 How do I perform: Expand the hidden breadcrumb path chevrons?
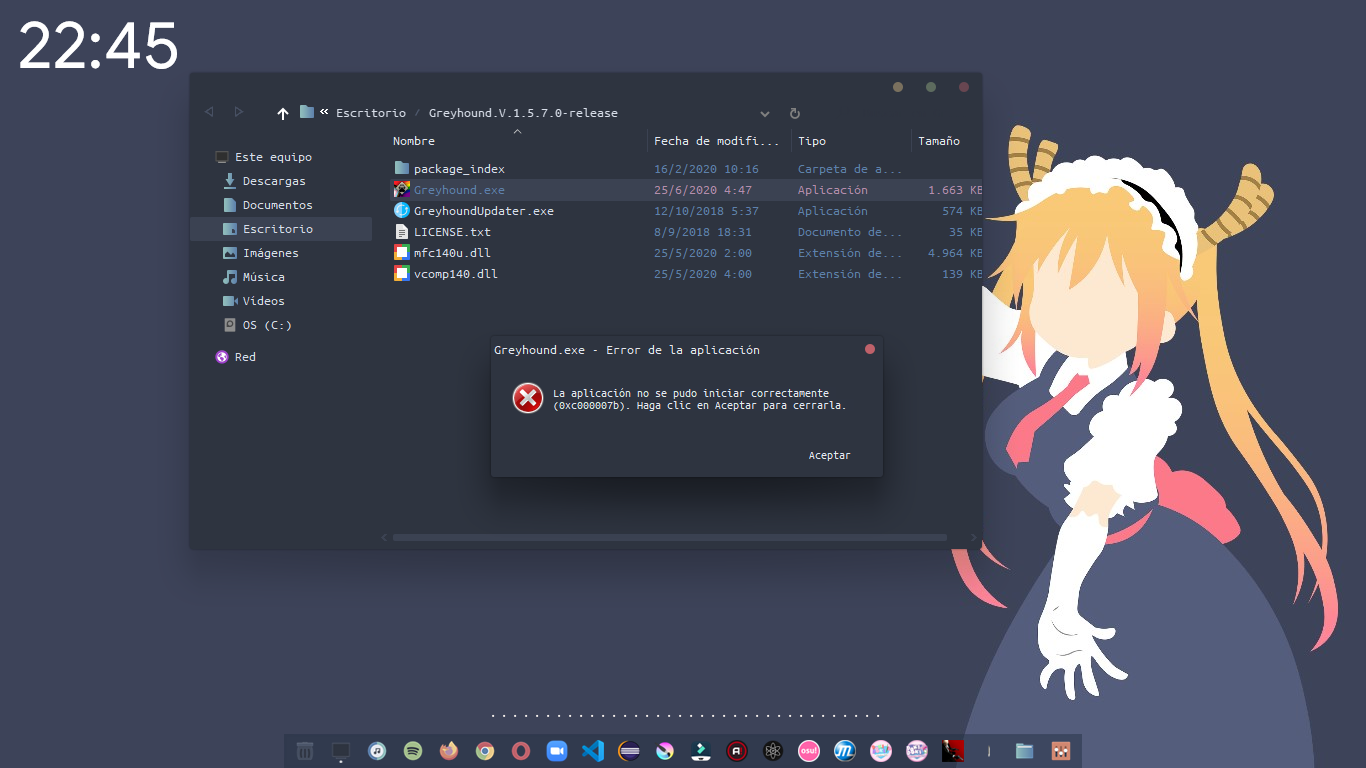click(324, 112)
